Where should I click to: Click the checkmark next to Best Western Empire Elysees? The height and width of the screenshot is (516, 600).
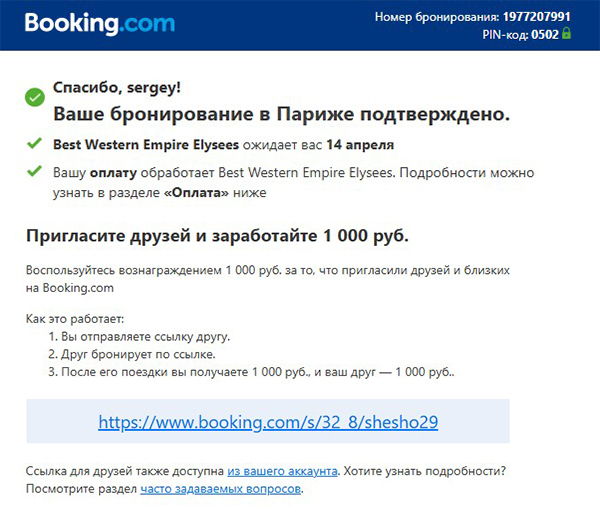click(x=34, y=144)
